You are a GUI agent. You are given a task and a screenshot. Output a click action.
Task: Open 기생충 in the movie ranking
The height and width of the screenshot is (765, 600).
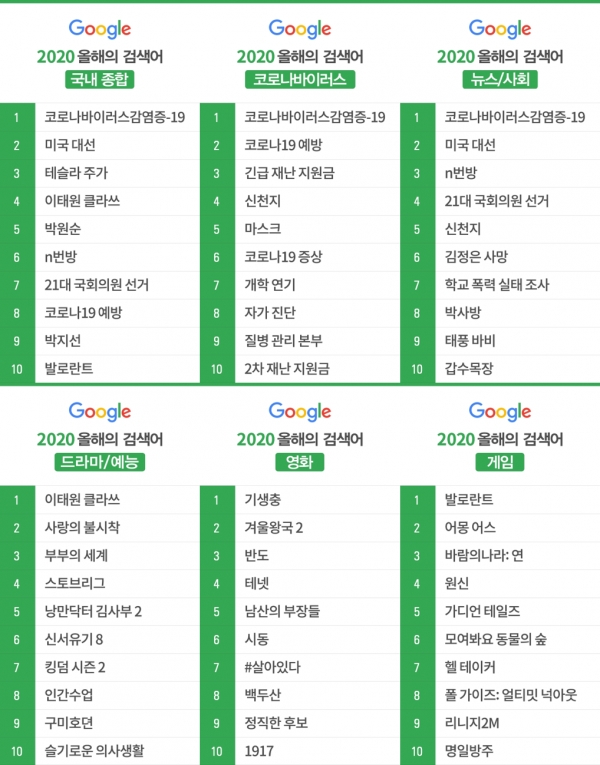point(262,500)
